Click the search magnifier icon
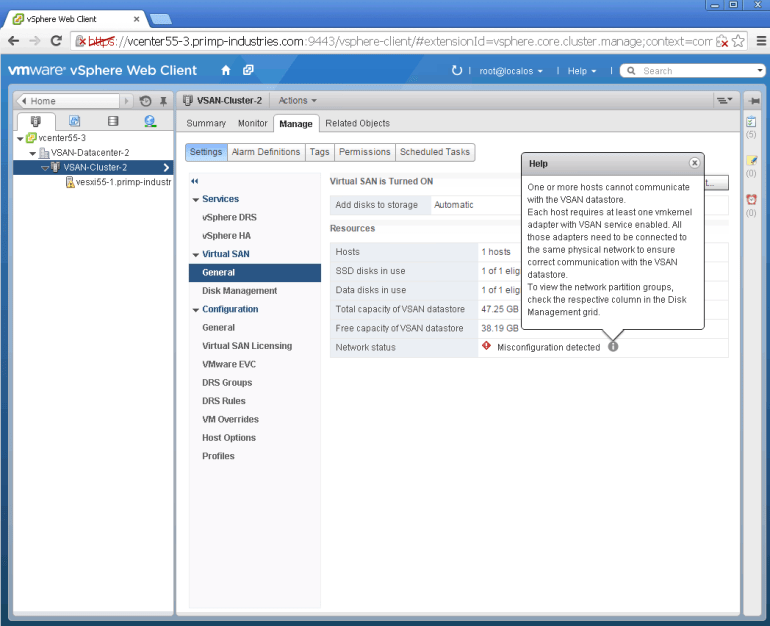 tap(631, 71)
